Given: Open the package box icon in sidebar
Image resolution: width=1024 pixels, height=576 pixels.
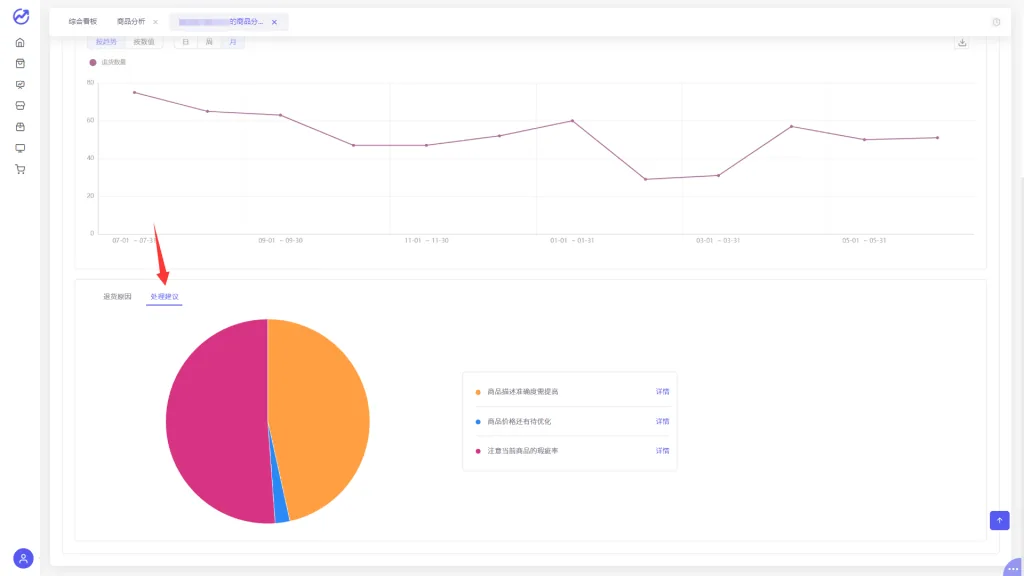Looking at the screenshot, I should click(20, 127).
